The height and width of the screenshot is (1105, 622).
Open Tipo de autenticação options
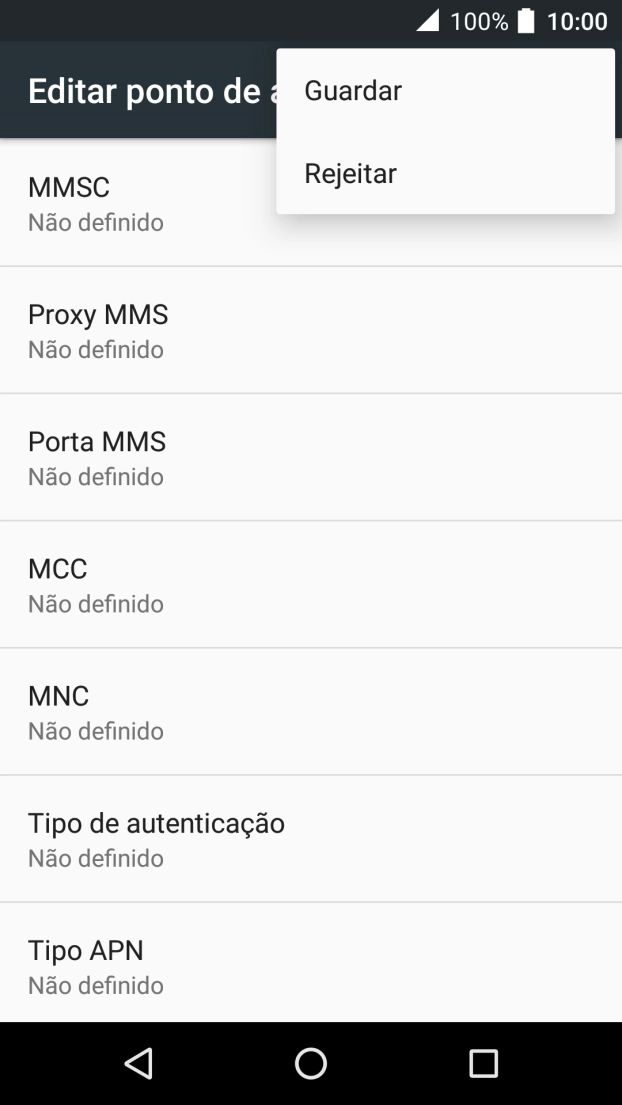(155, 838)
